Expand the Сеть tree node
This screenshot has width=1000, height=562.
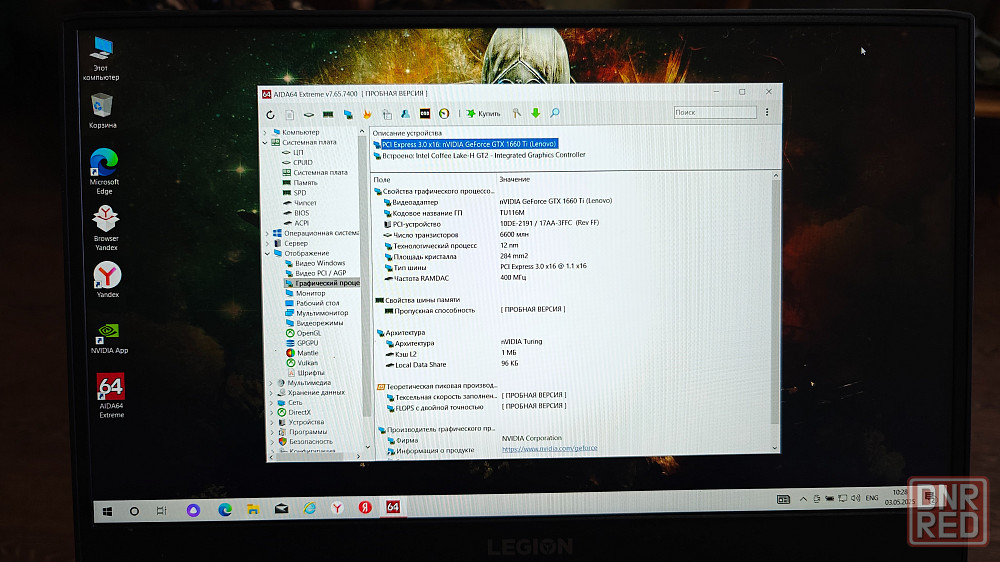tap(272, 403)
